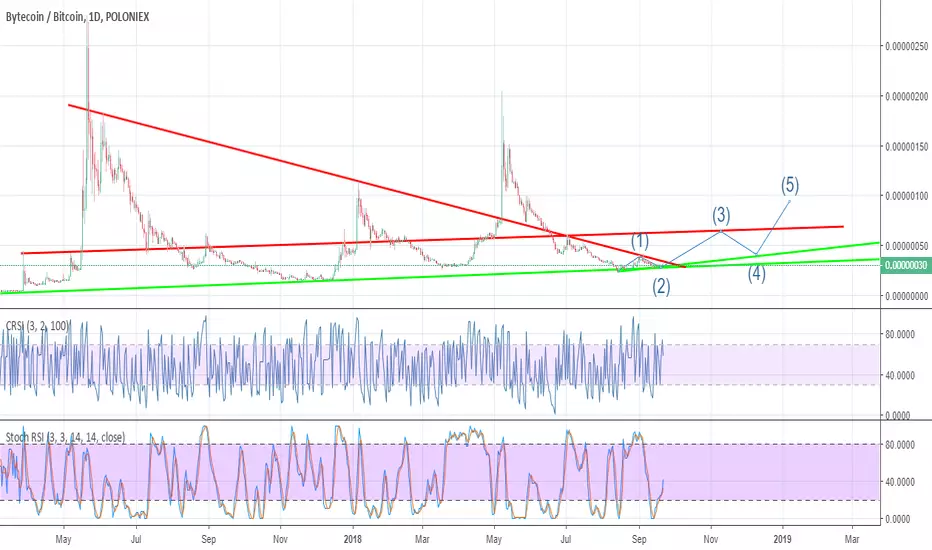
Task: Click the Bytecoin / Bitcoin chart title
Action: [x=77, y=17]
